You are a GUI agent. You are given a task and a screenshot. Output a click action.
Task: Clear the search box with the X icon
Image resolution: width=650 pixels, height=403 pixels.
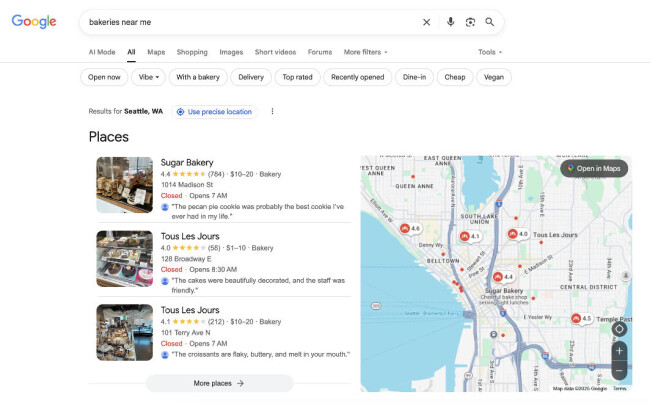(427, 22)
